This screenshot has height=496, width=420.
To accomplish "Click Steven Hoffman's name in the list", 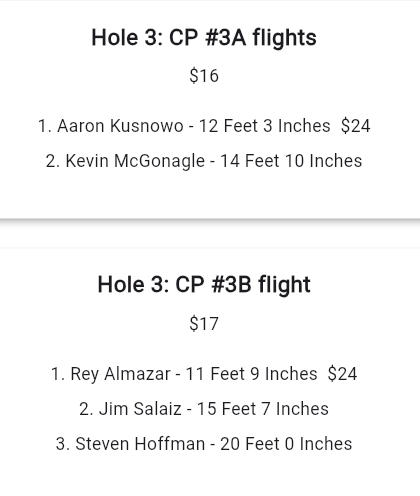I will [x=140, y=444].
